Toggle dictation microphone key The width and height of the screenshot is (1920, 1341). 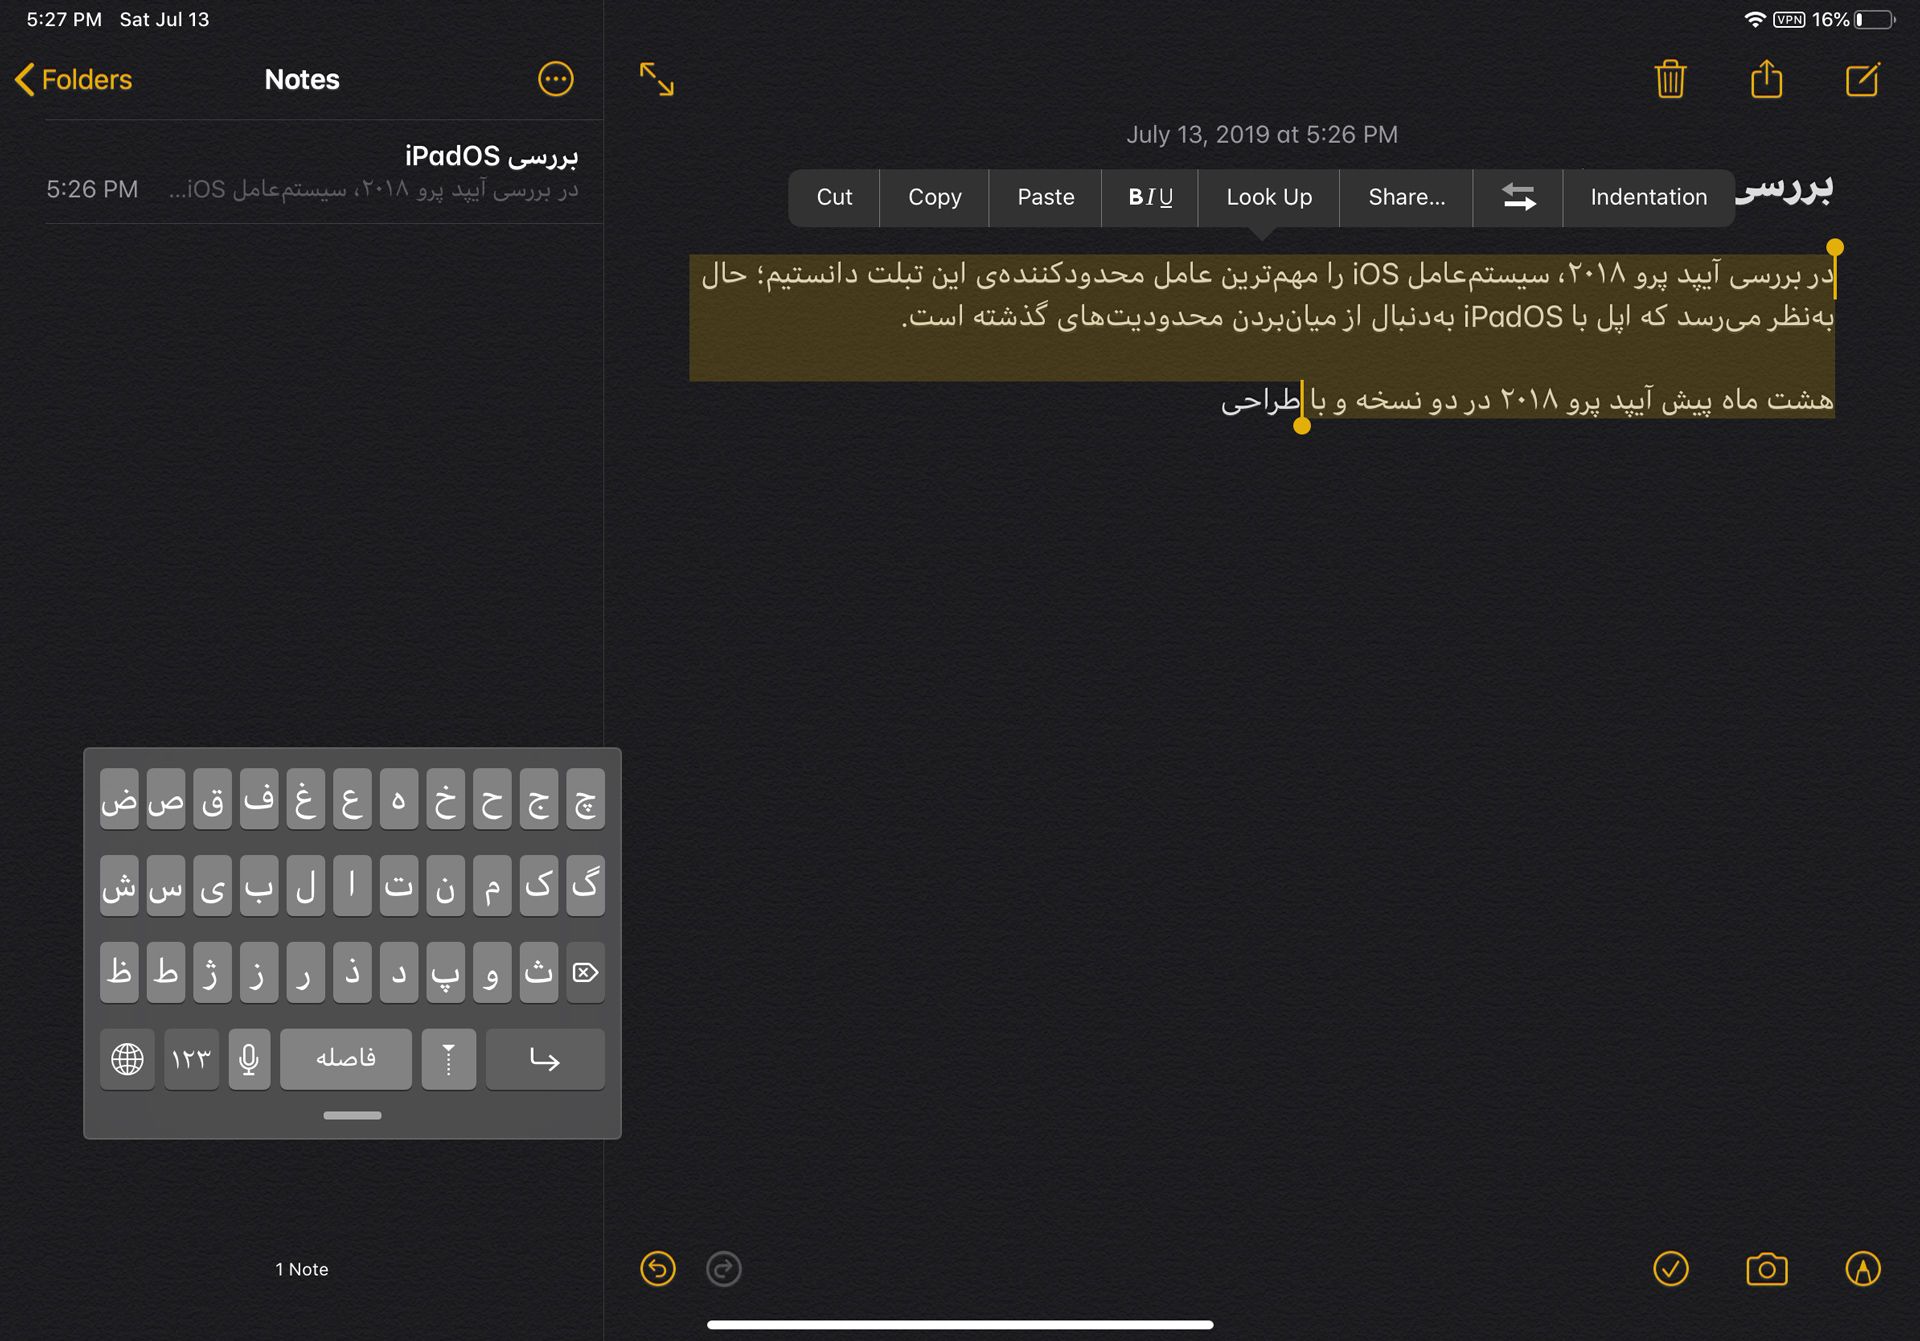pos(249,1058)
